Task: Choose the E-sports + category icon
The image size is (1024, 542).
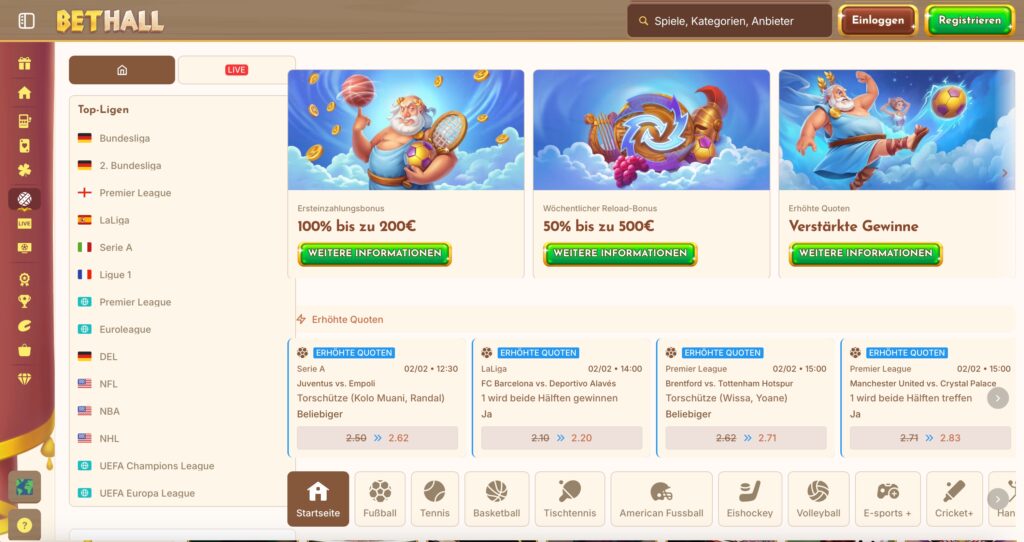Action: (888, 499)
